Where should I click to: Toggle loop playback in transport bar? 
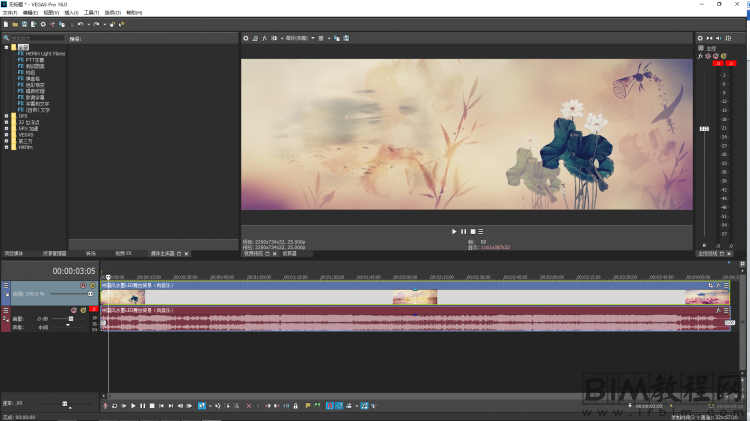pyautogui.click(x=115, y=406)
